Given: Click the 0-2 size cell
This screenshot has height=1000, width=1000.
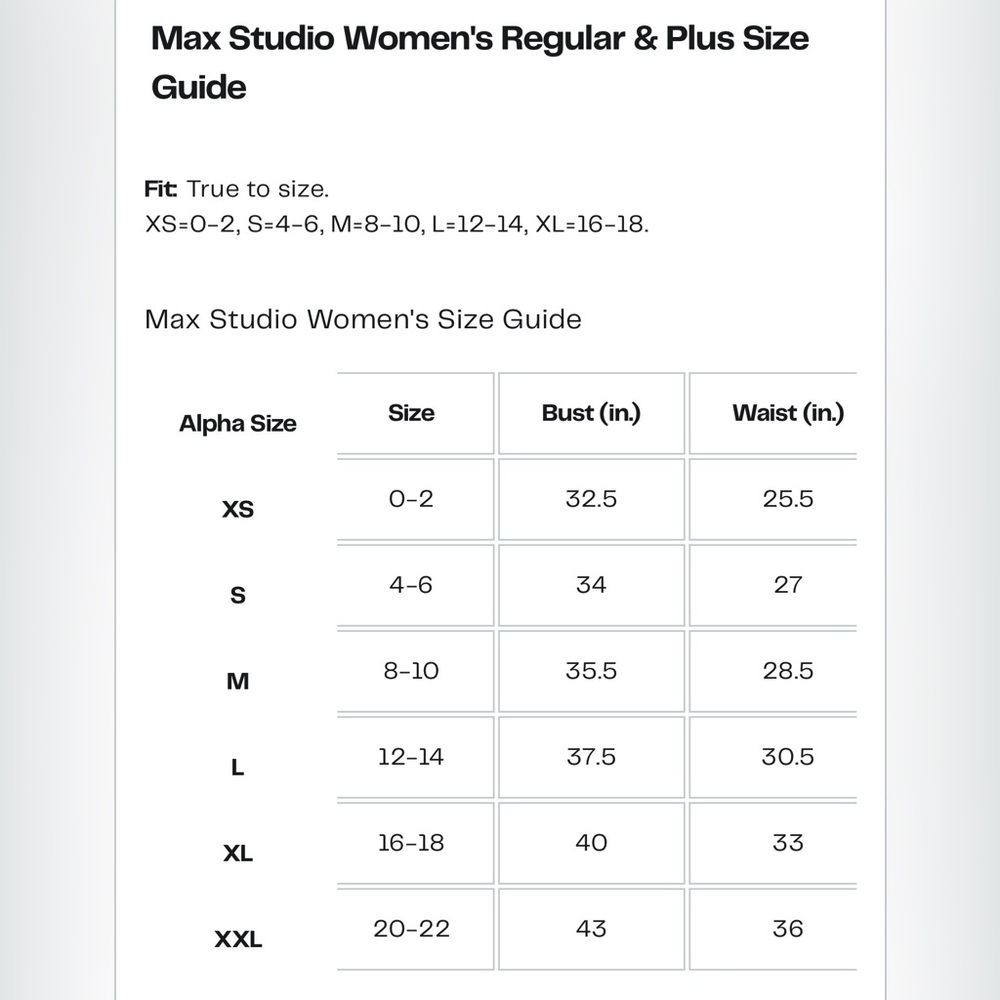Looking at the screenshot, I should coord(411,499).
